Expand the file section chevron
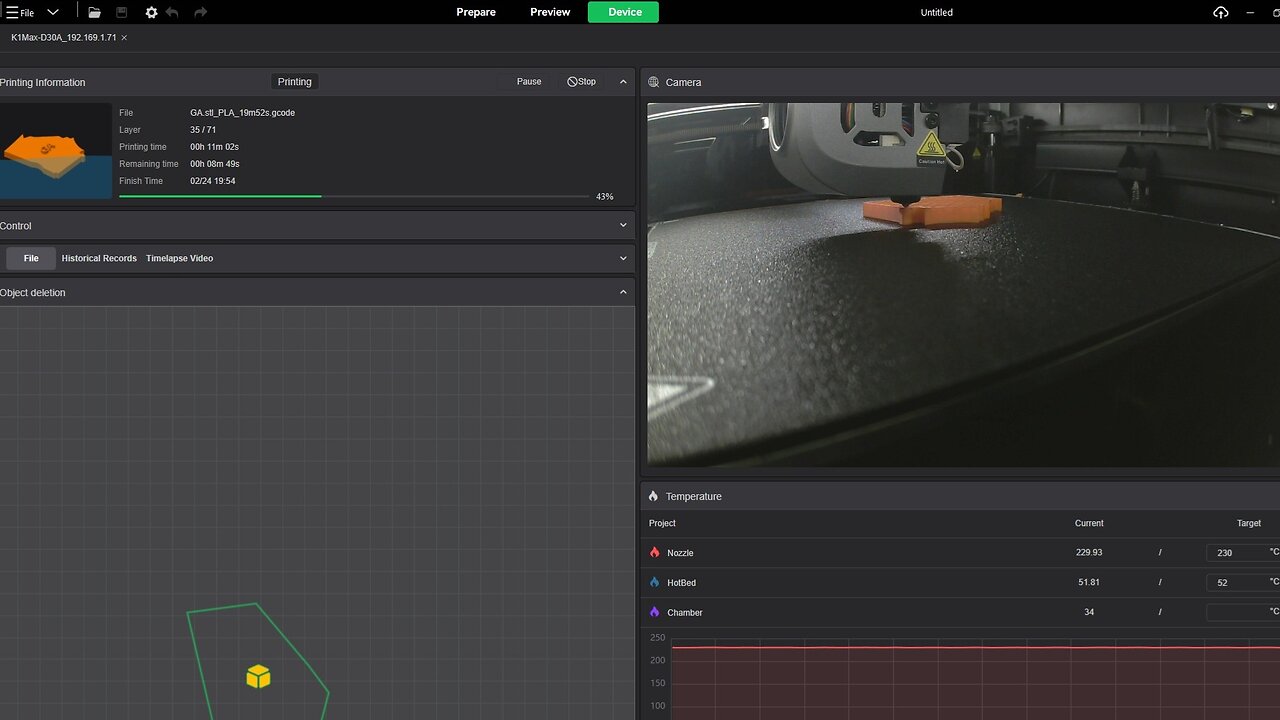The image size is (1280, 720). [x=623, y=258]
